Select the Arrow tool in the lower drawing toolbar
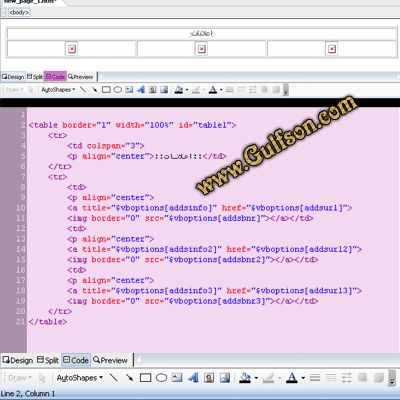 point(129,378)
